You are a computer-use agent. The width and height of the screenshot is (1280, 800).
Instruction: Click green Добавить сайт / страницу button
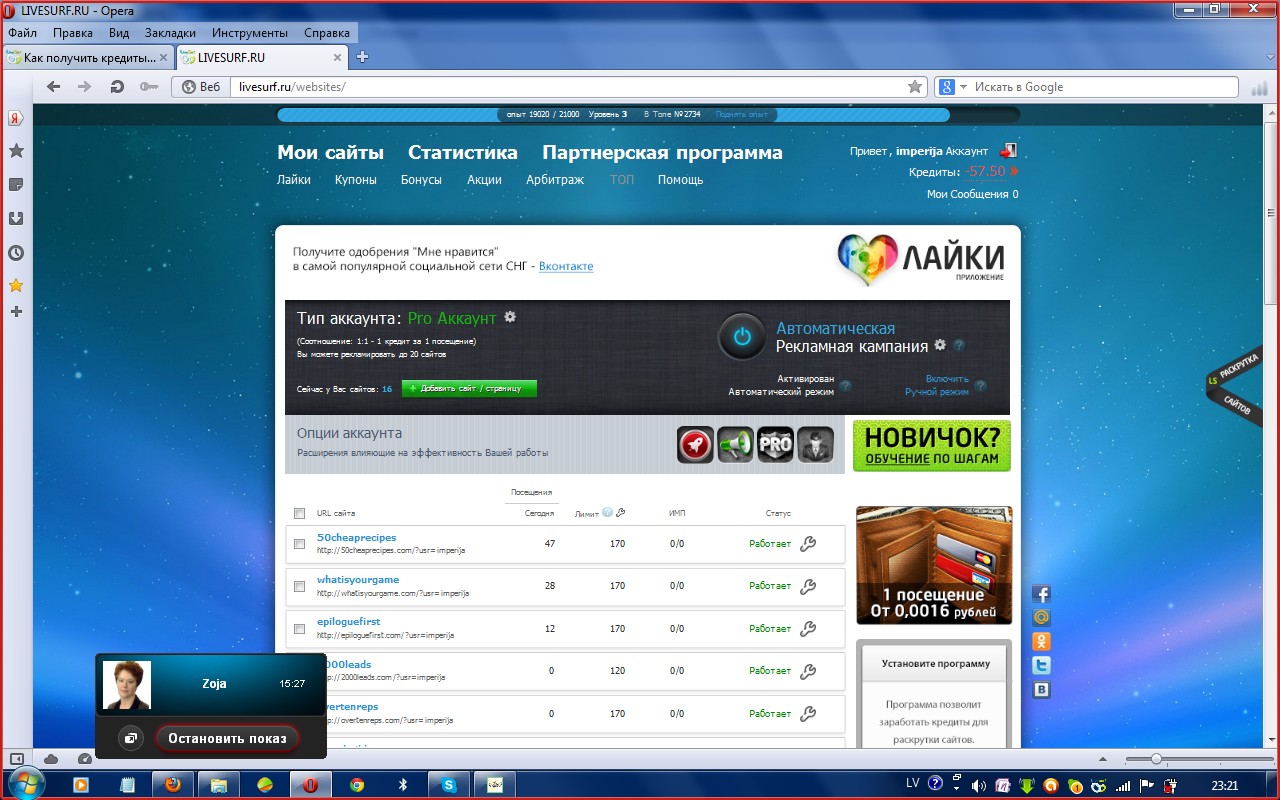tap(469, 388)
